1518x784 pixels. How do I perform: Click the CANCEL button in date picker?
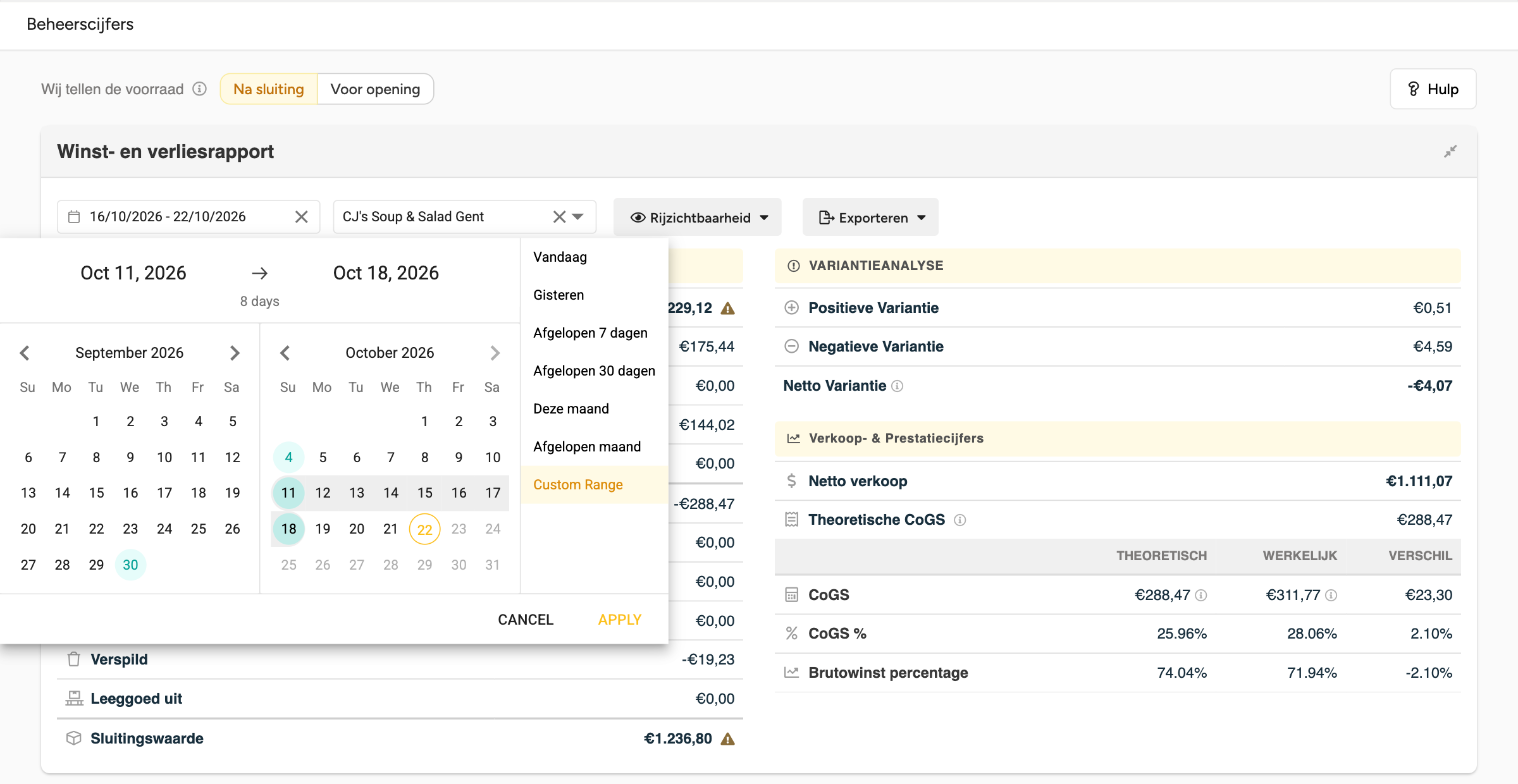coord(526,620)
